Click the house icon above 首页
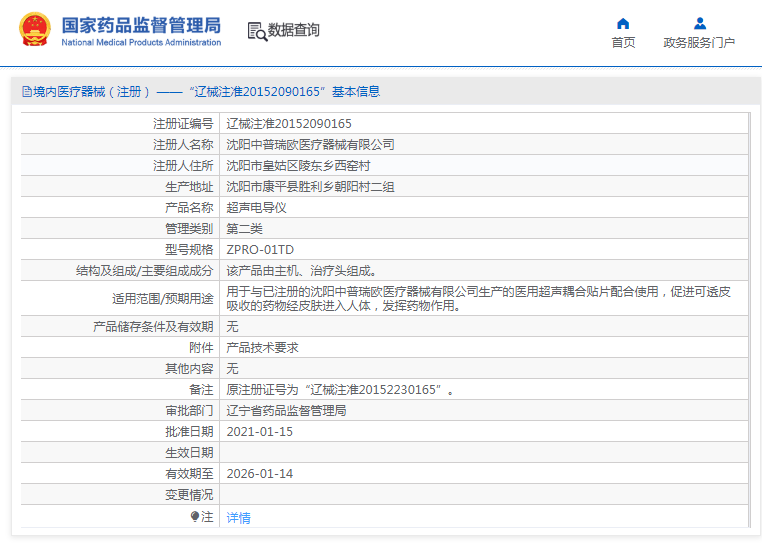 click(623, 23)
